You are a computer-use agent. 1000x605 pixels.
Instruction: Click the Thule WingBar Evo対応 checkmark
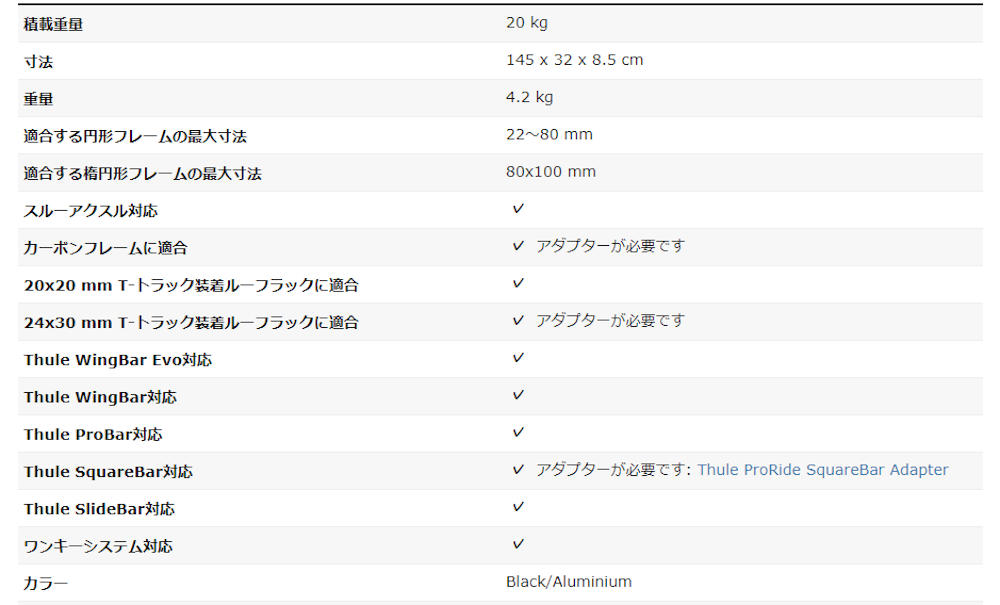click(x=518, y=358)
